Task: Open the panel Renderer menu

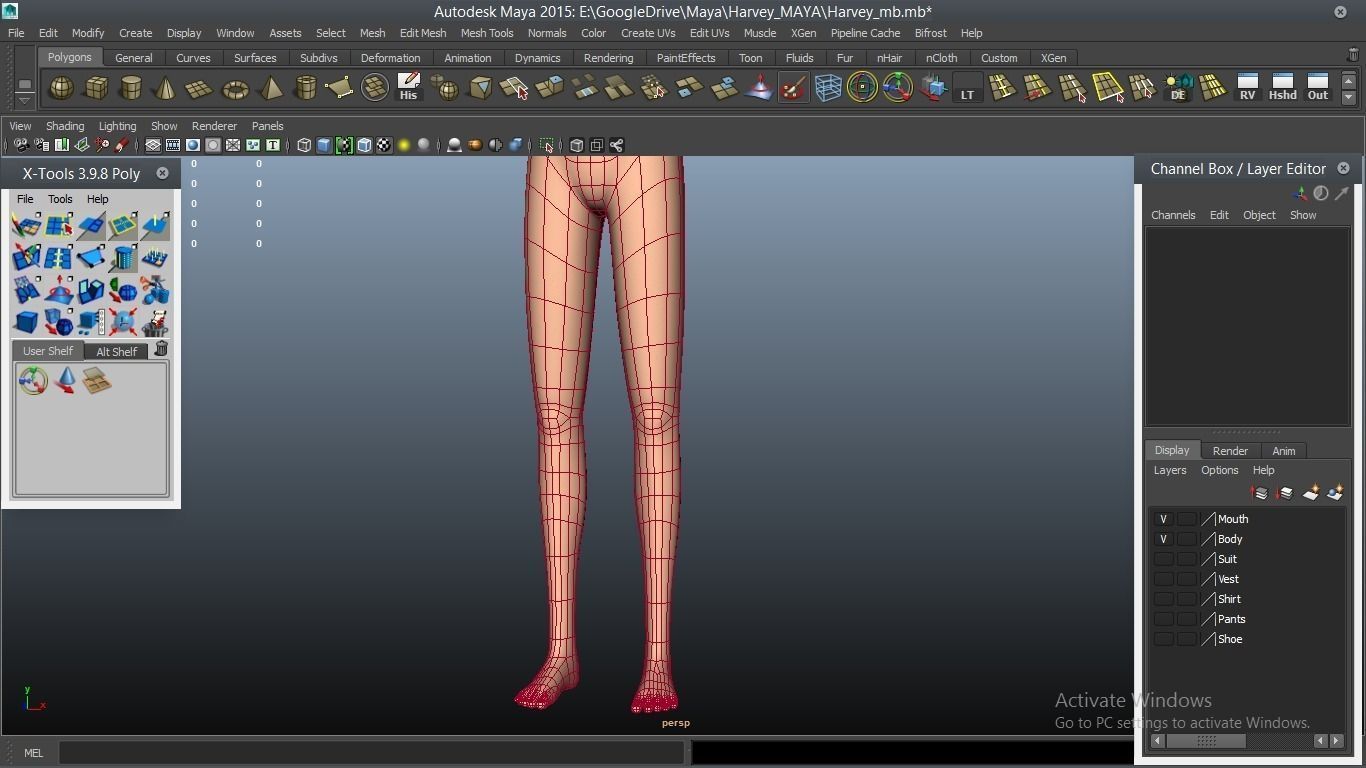Action: click(x=214, y=126)
